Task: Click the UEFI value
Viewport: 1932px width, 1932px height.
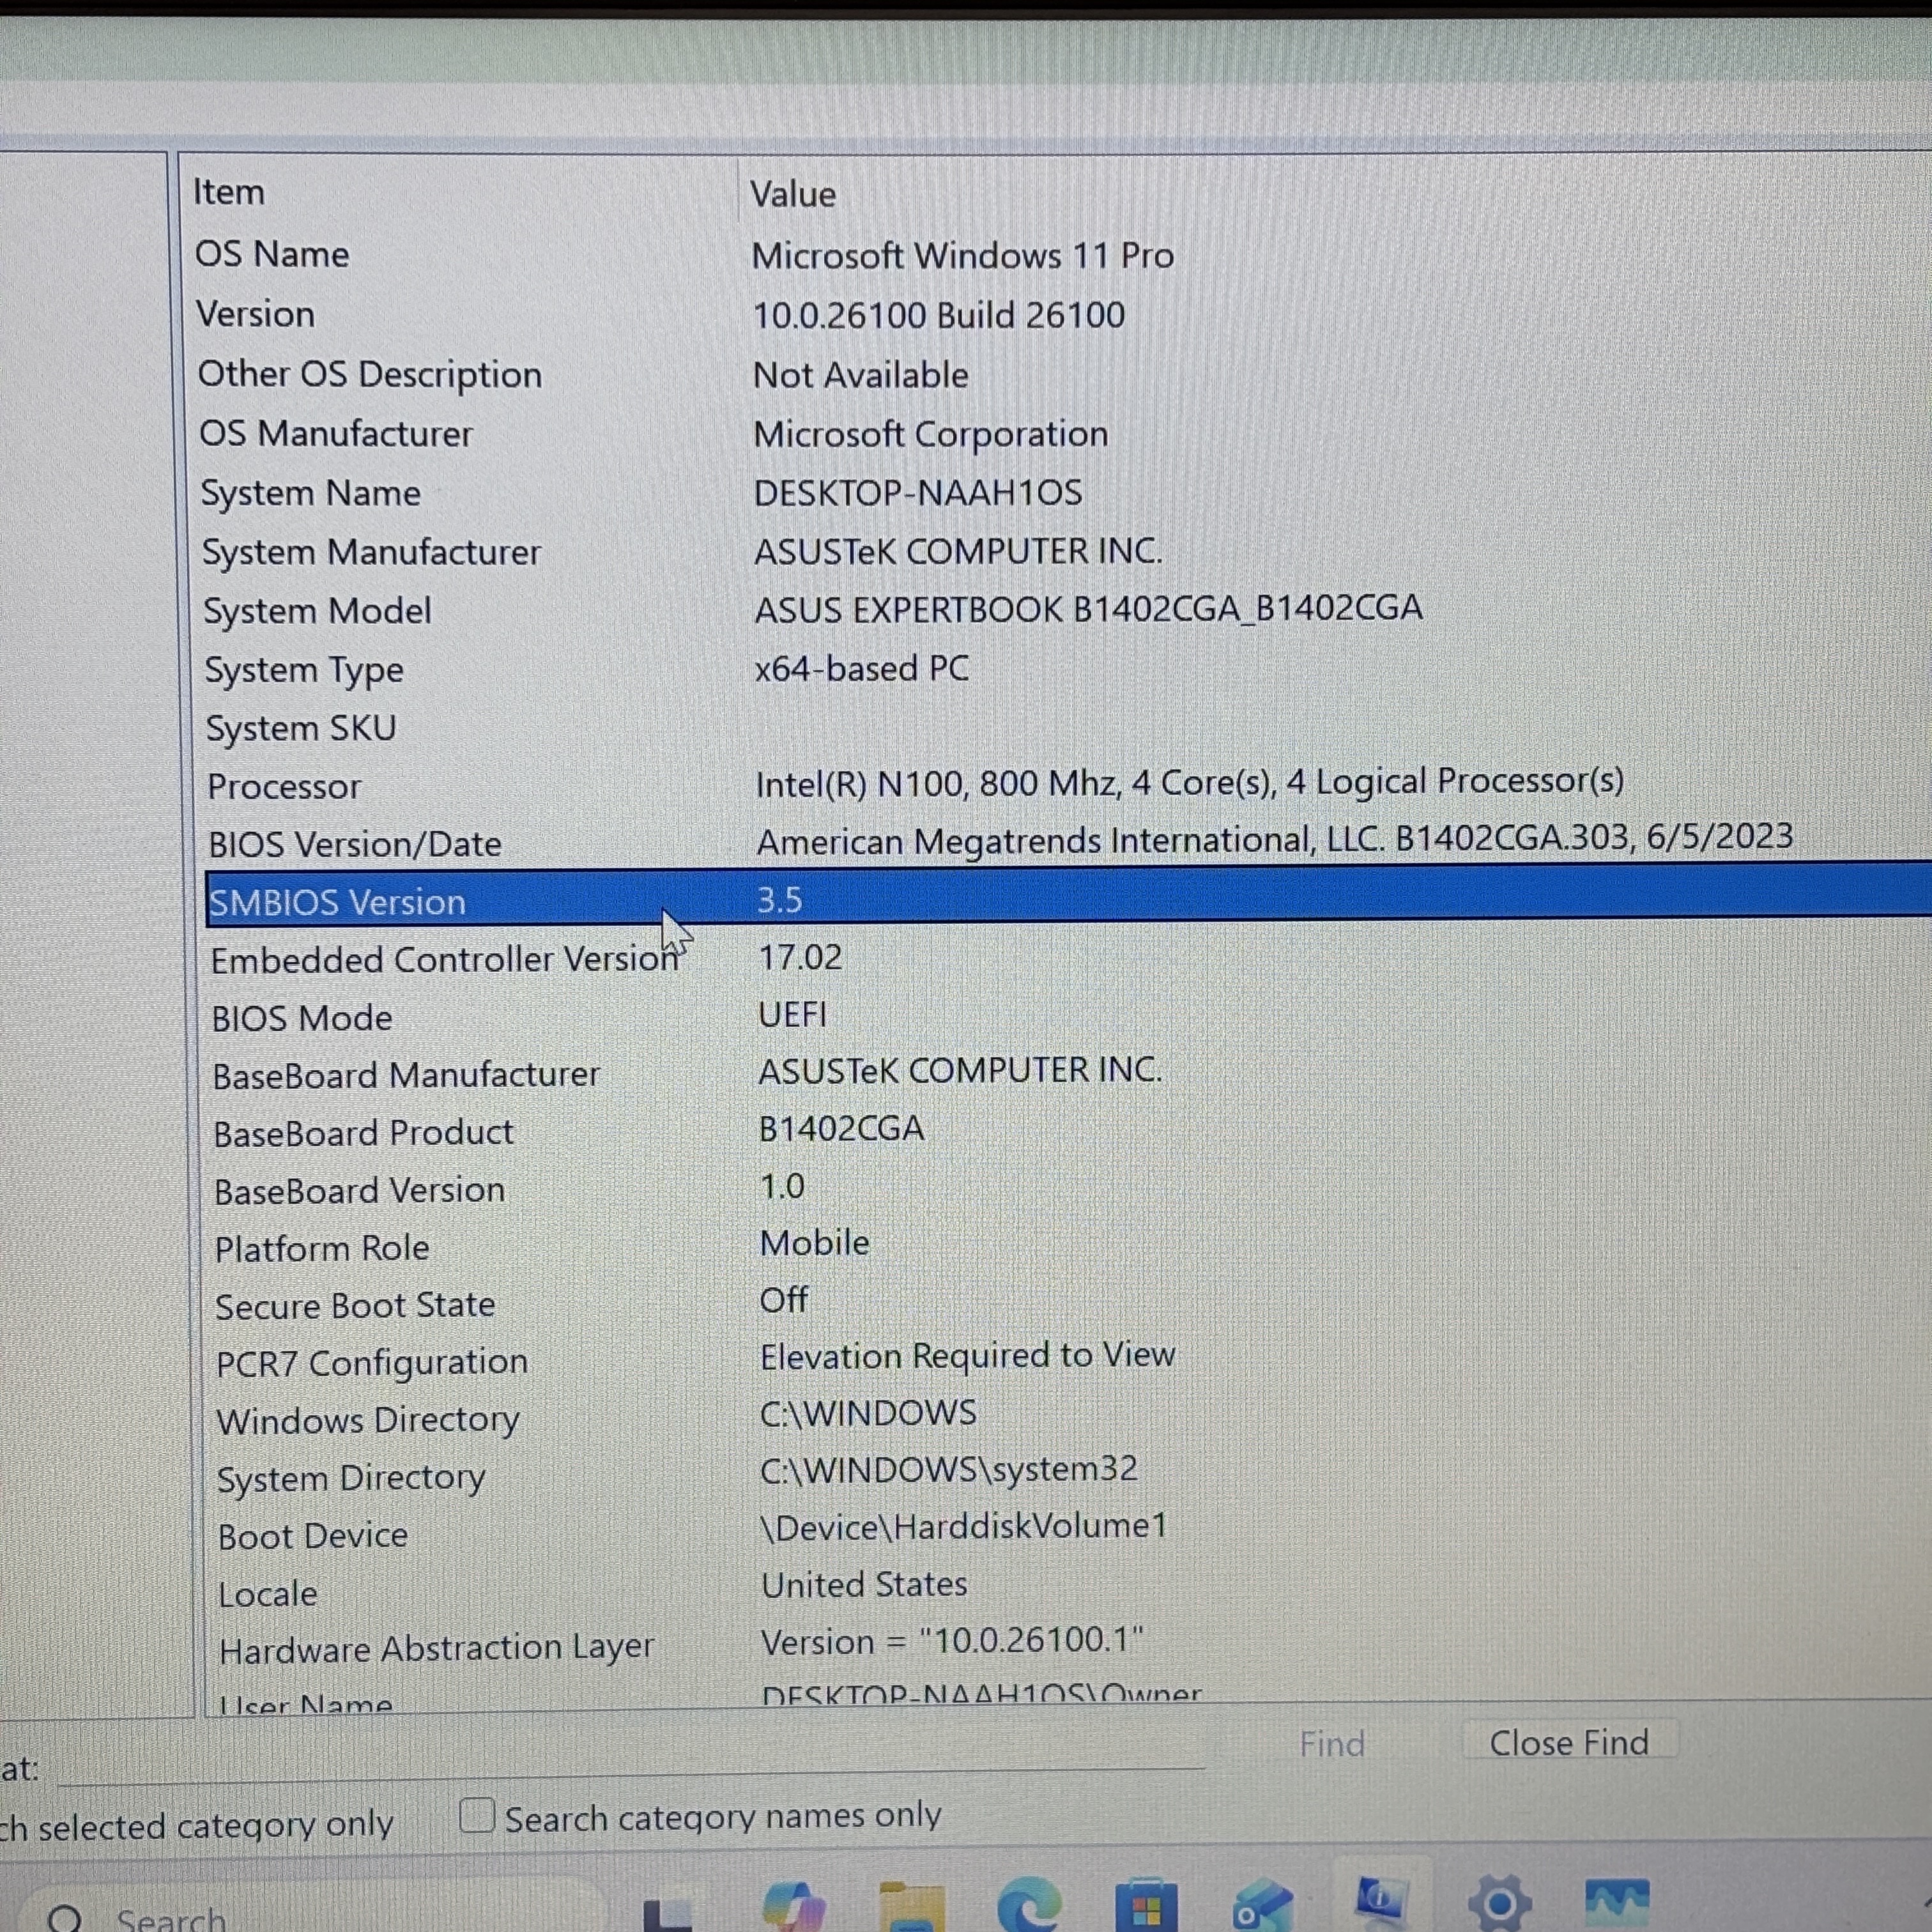Action: (x=792, y=1015)
